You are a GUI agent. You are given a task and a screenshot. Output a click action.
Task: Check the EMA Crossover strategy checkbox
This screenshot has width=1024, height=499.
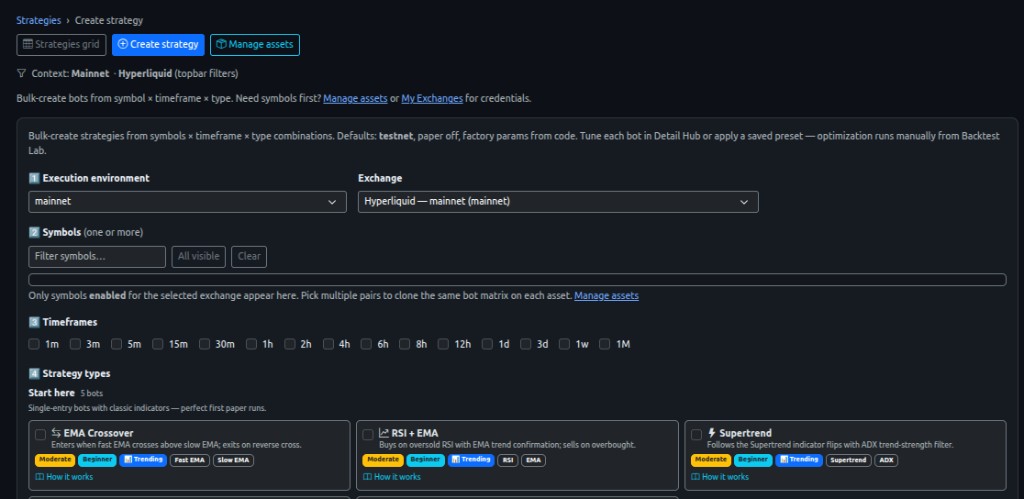tap(40, 434)
